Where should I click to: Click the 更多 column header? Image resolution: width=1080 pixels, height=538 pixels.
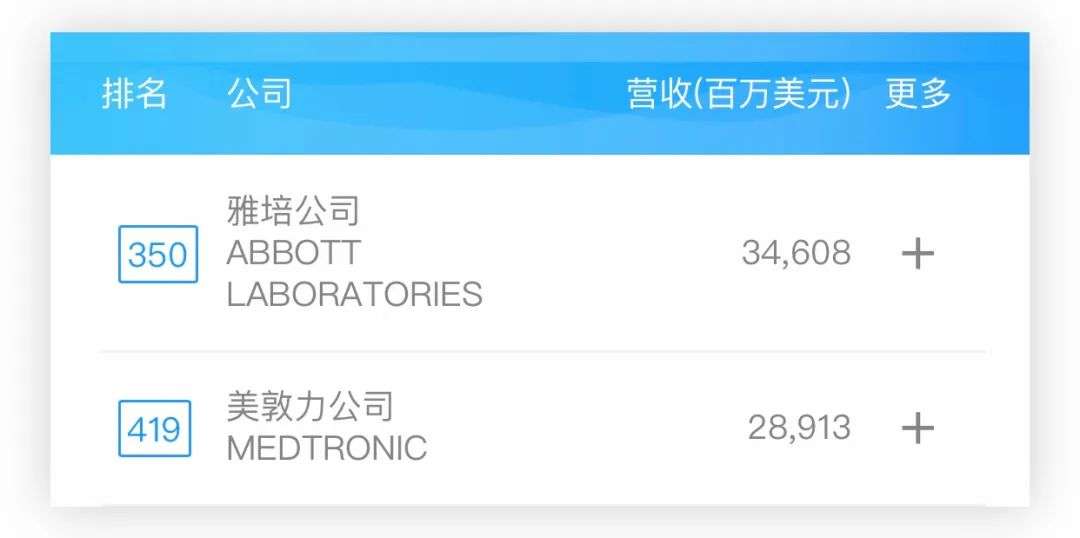[918, 94]
